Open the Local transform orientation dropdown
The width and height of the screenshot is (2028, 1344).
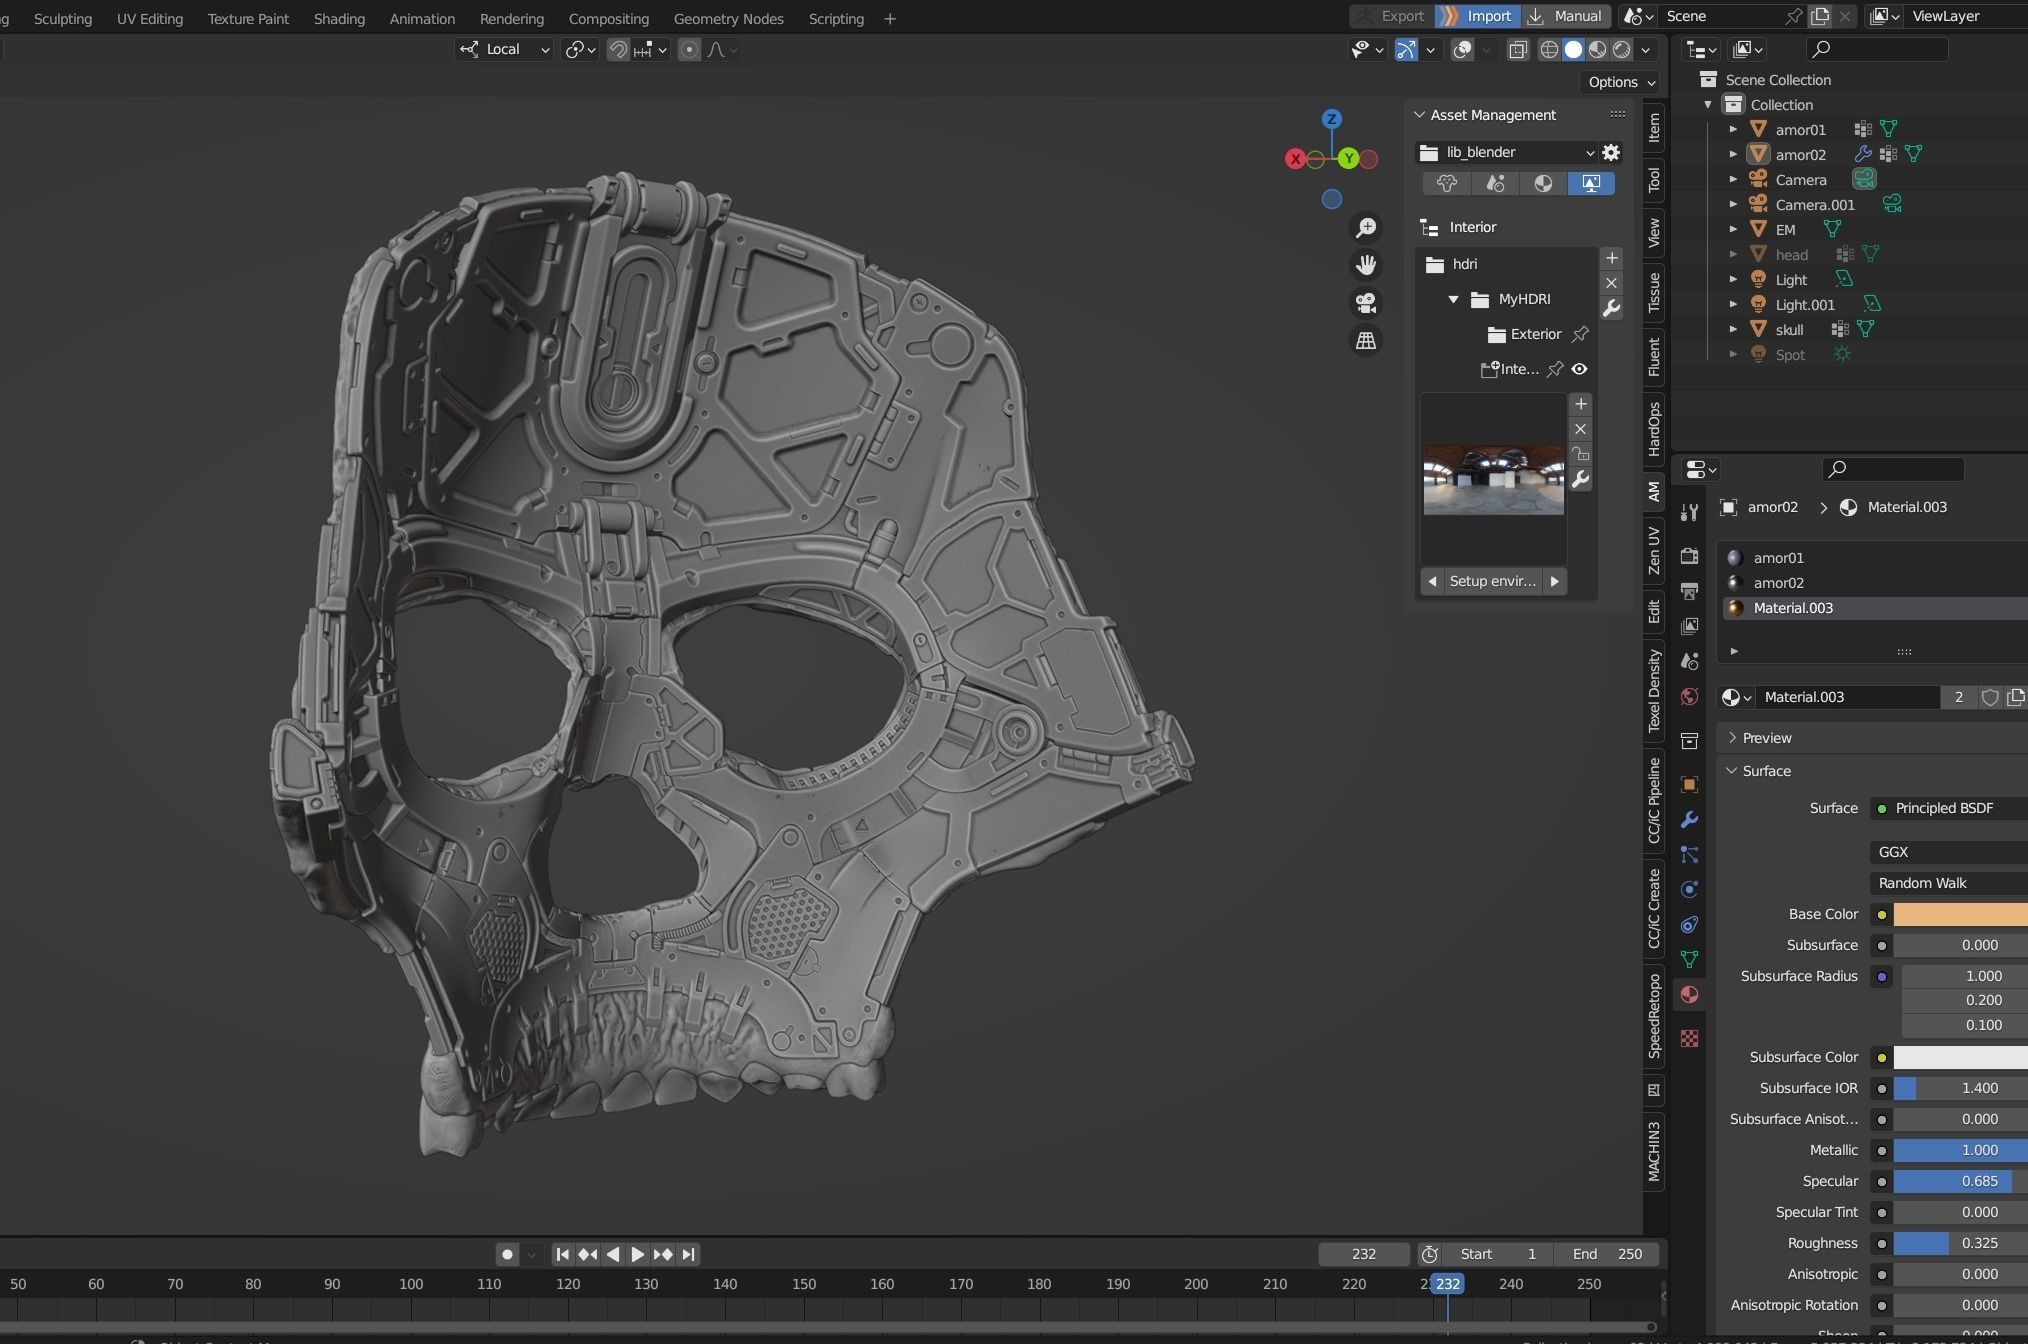504,50
